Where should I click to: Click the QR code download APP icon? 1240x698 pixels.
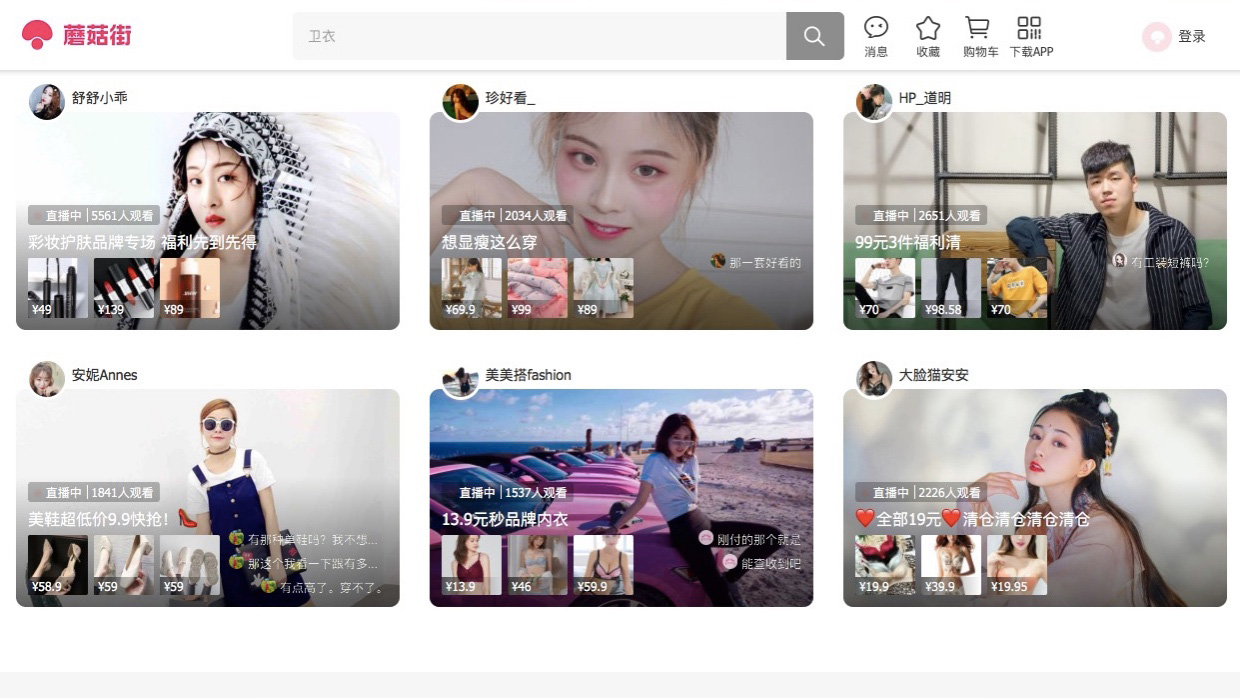[x=1029, y=28]
